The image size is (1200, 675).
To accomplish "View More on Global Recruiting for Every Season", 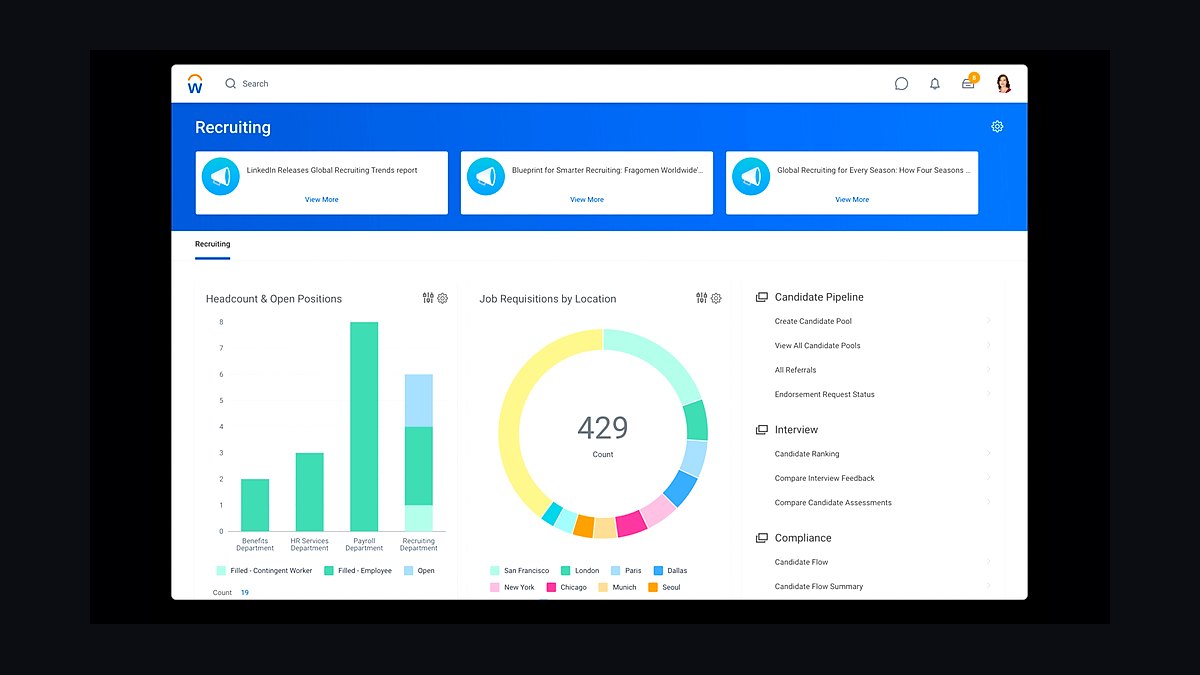I will [852, 200].
